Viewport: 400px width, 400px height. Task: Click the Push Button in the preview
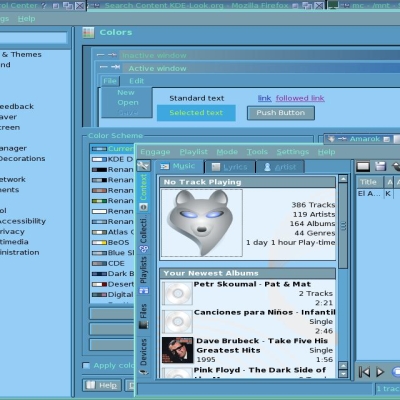click(x=281, y=113)
